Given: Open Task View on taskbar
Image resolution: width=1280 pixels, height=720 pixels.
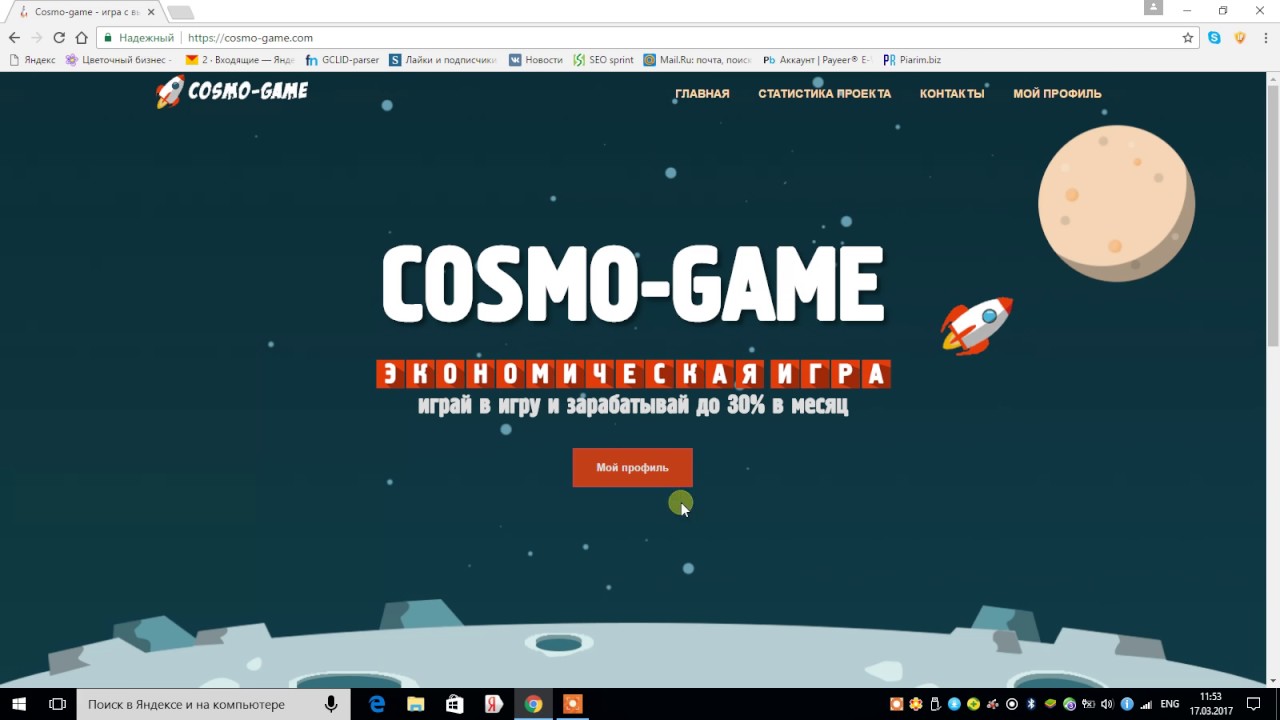Looking at the screenshot, I should click(x=57, y=704).
